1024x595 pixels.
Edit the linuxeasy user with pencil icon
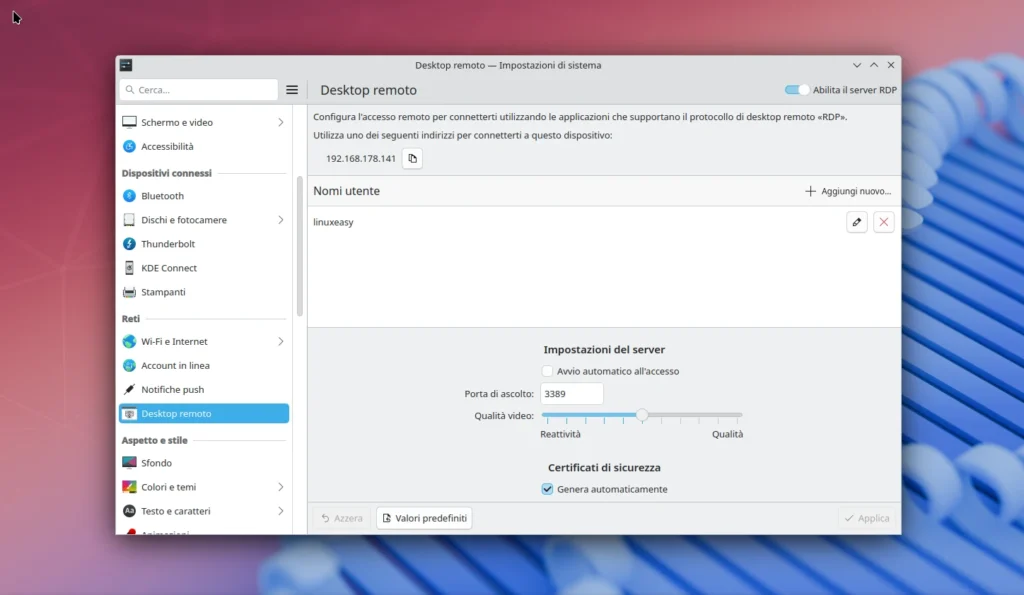857,222
